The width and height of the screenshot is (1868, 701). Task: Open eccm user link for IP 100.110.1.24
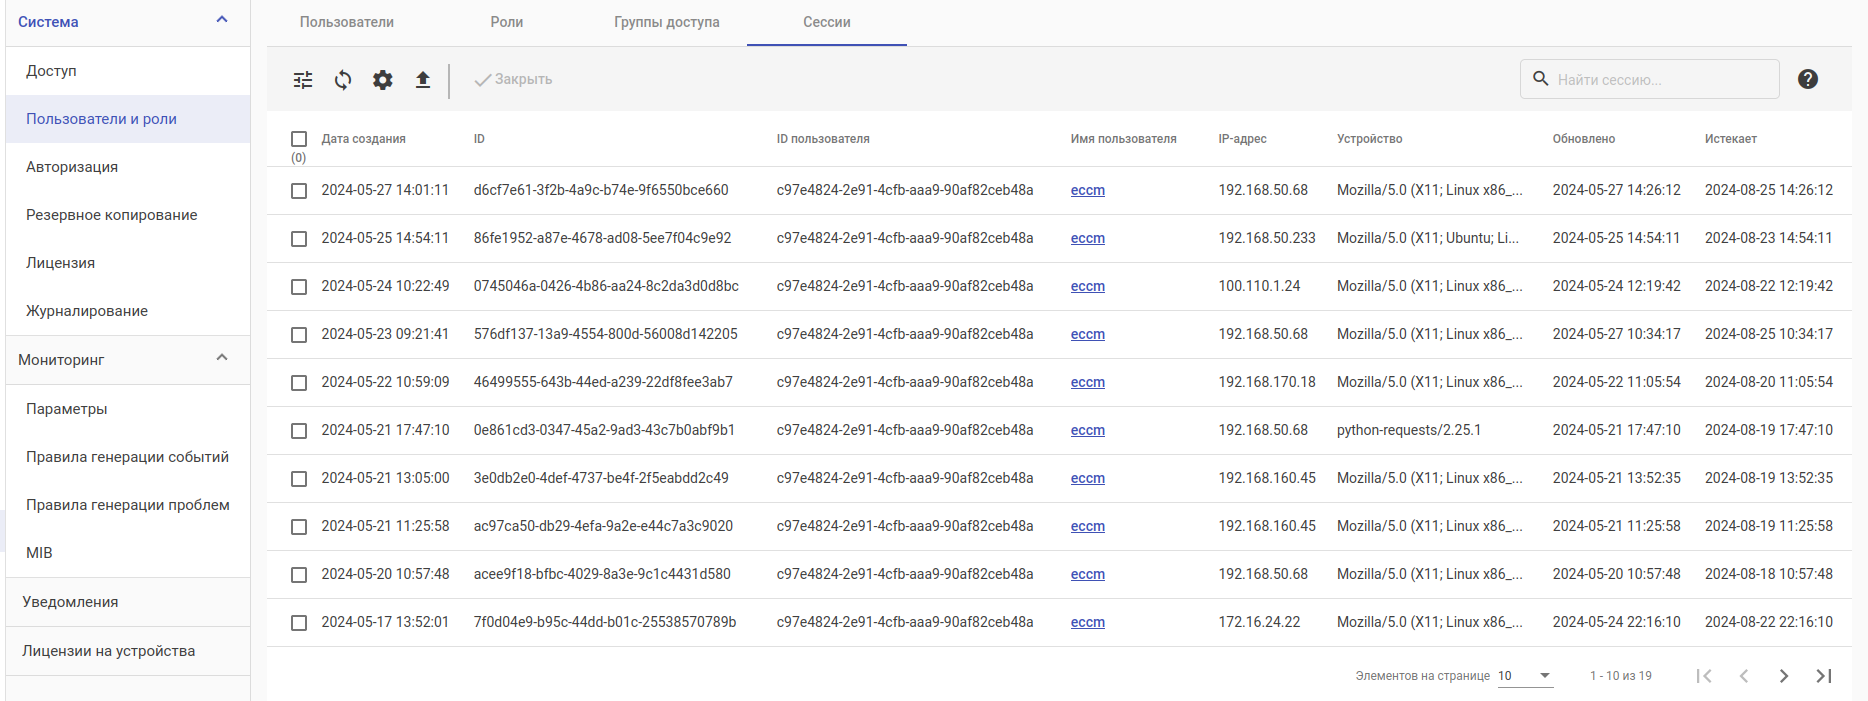click(x=1087, y=287)
